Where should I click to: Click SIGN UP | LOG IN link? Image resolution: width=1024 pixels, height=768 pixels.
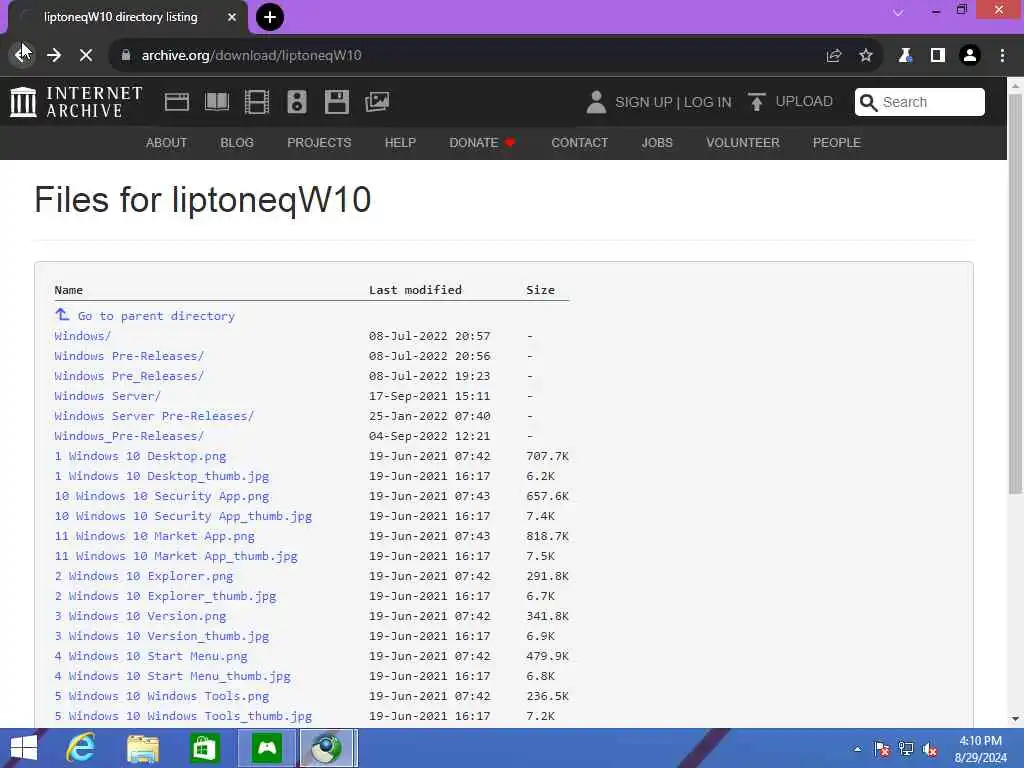pyautogui.click(x=673, y=103)
